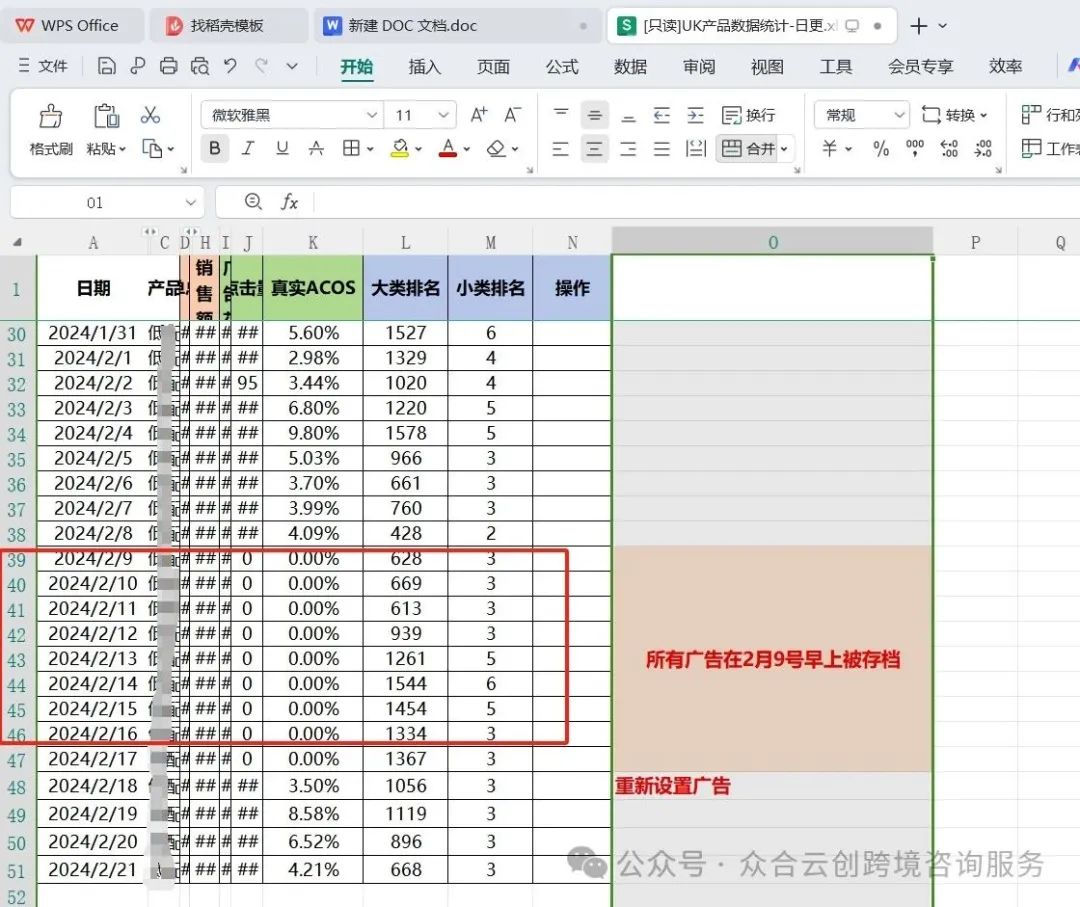Switch to the 公式 Formulas tab
Screen dimensions: 1080x907
tap(562, 67)
